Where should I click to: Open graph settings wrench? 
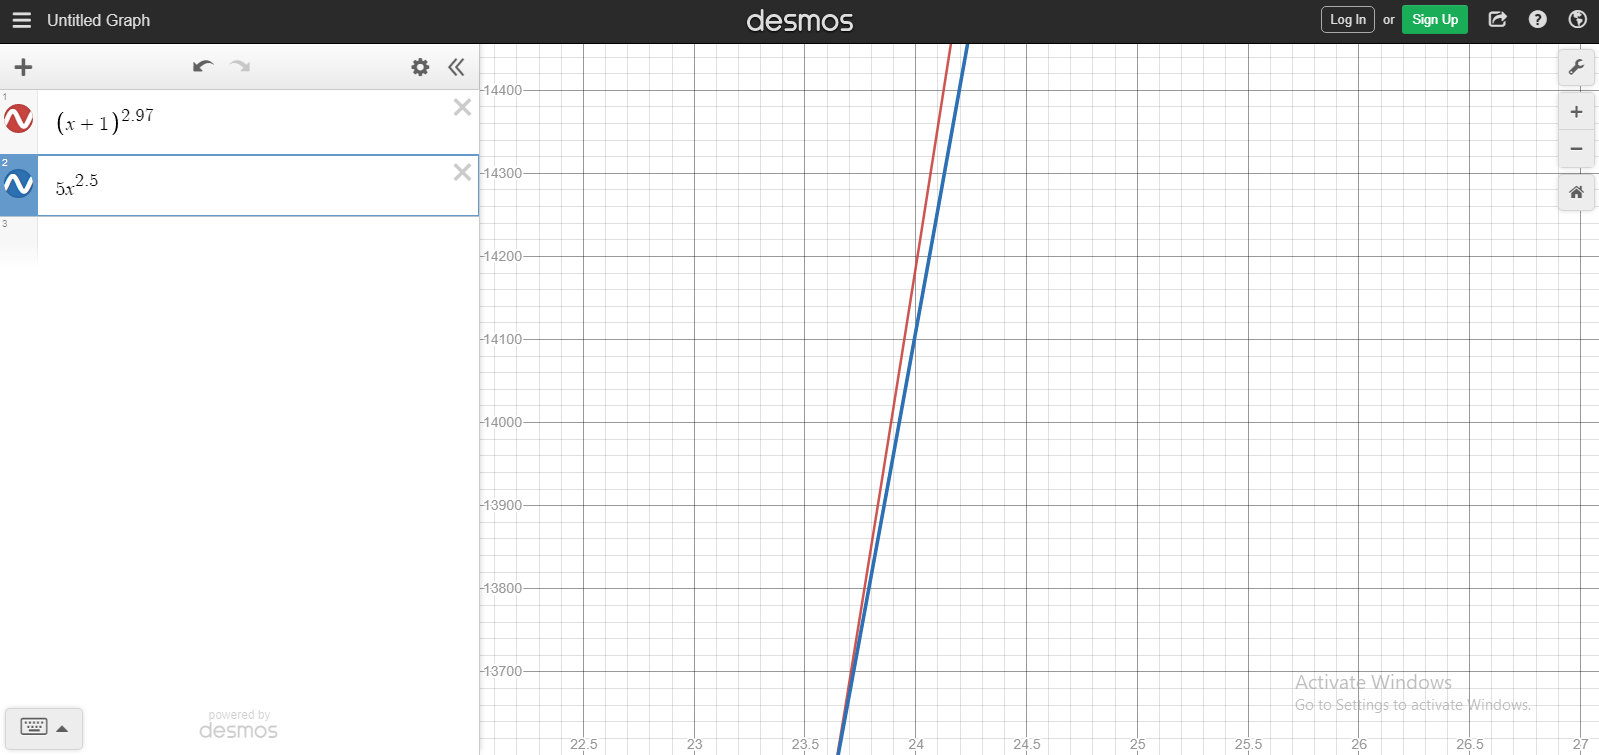click(1576, 68)
